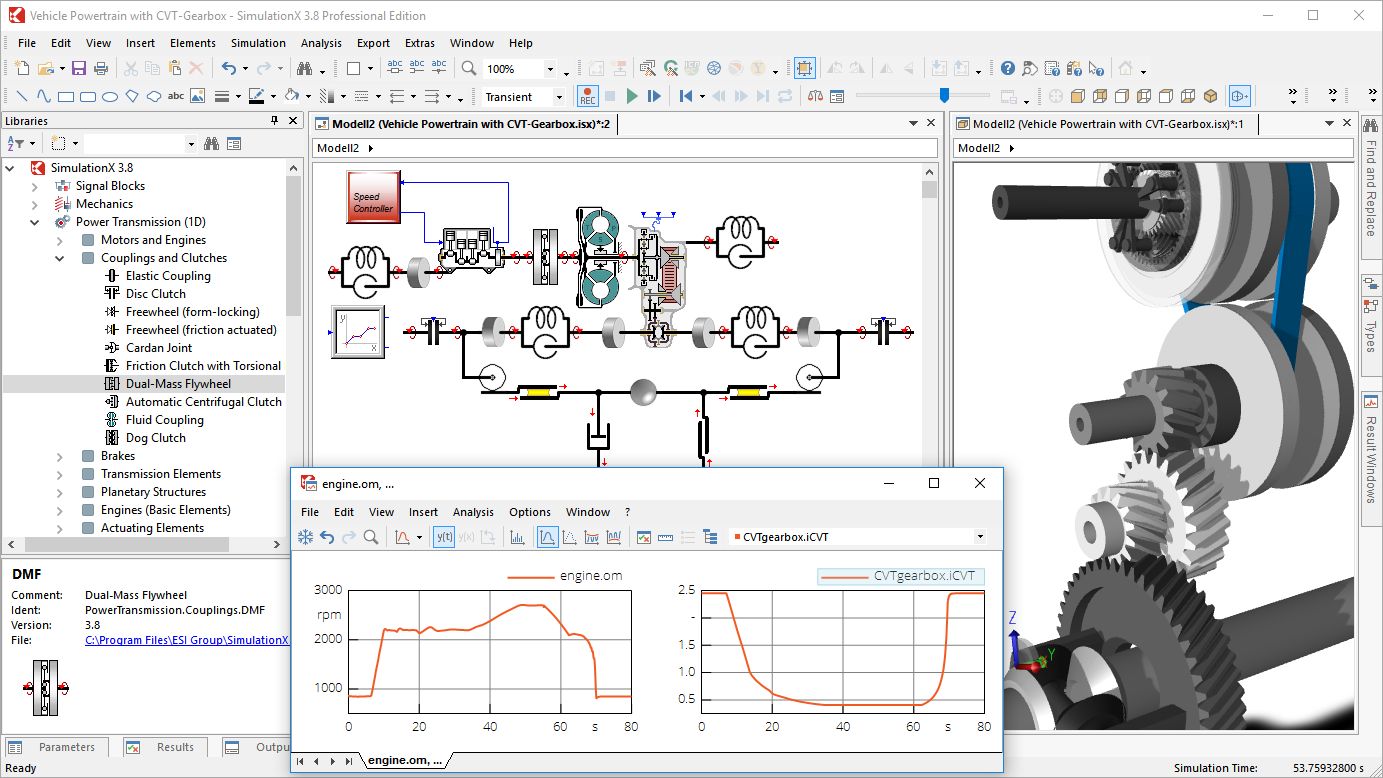Select Dual-Mass Flywheel in library tree
This screenshot has height=778, width=1383.
pyautogui.click(x=178, y=384)
